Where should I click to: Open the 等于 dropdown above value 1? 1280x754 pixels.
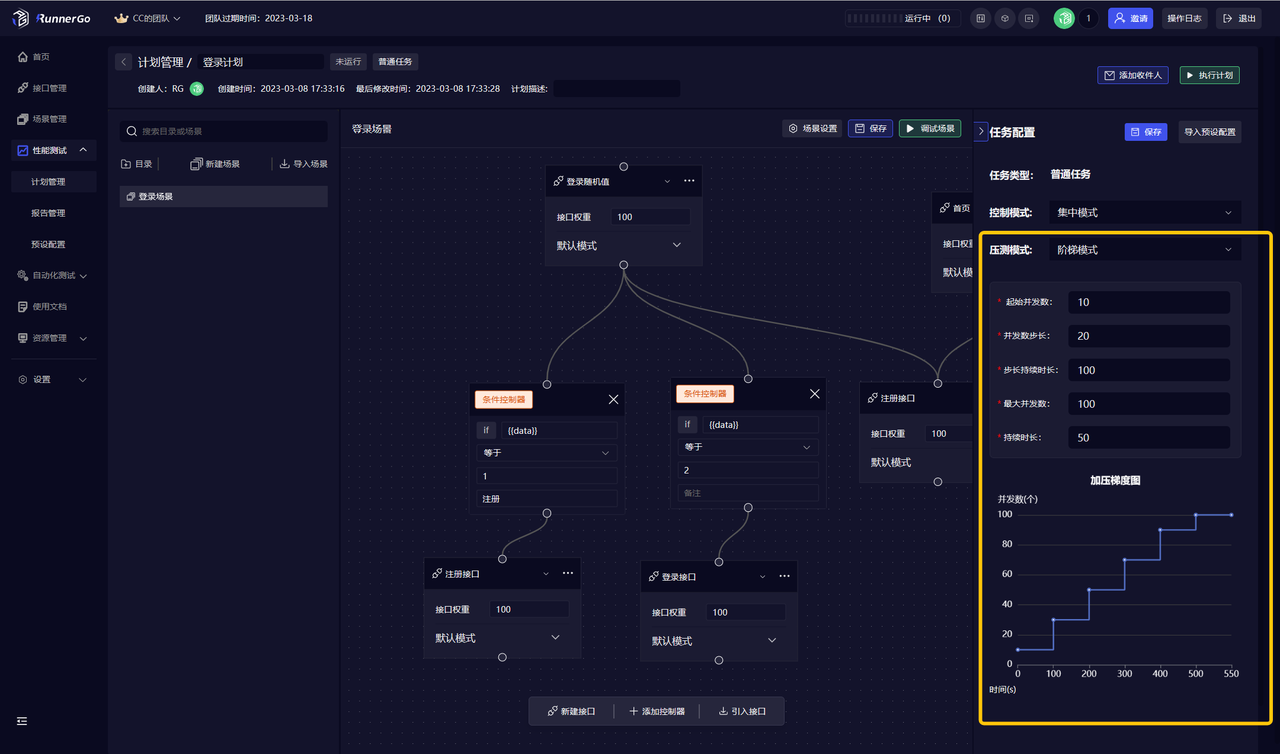tap(547, 453)
